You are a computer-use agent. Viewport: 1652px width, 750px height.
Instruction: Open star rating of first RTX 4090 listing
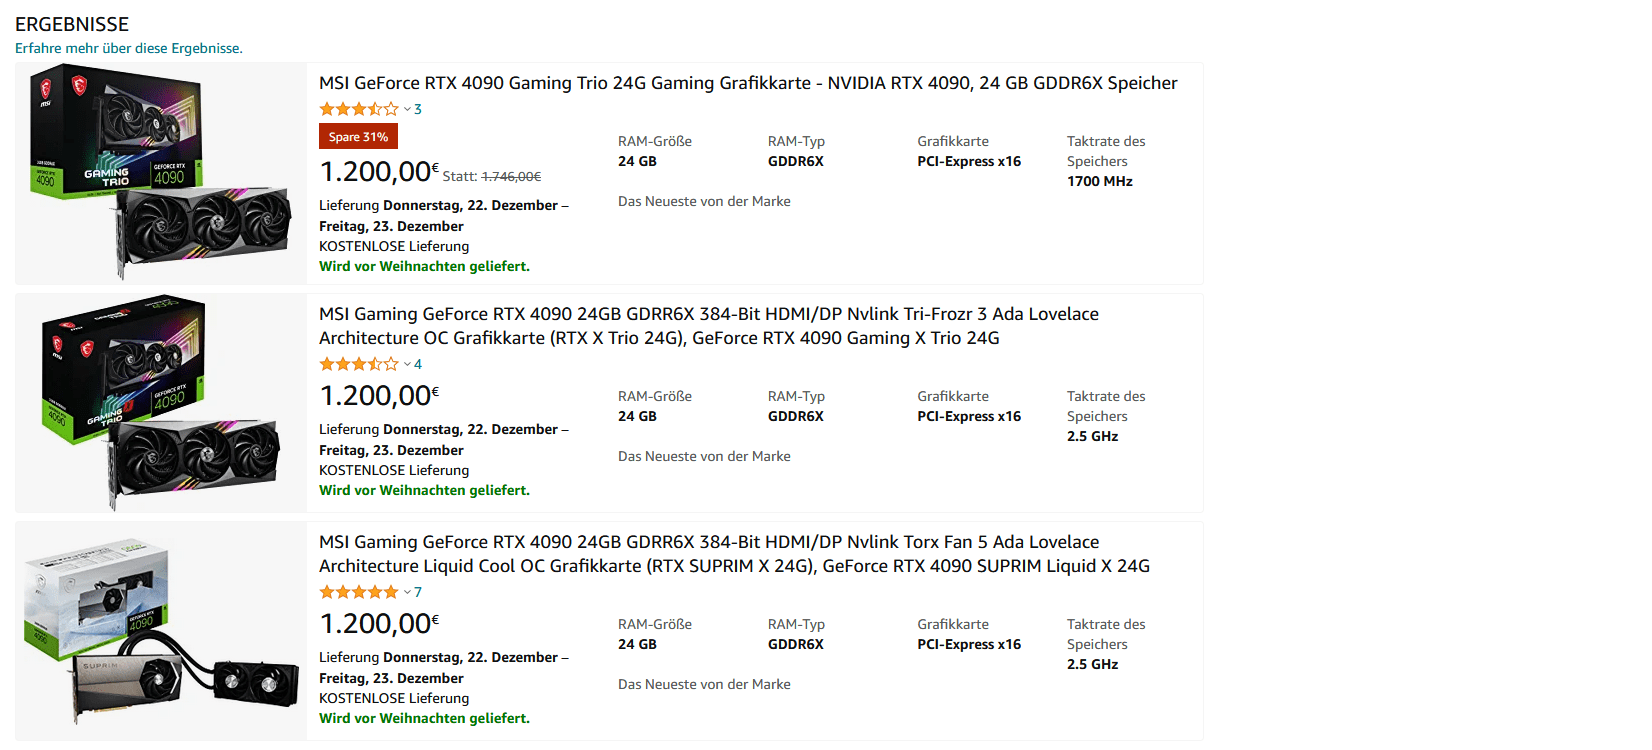pyautogui.click(x=359, y=109)
